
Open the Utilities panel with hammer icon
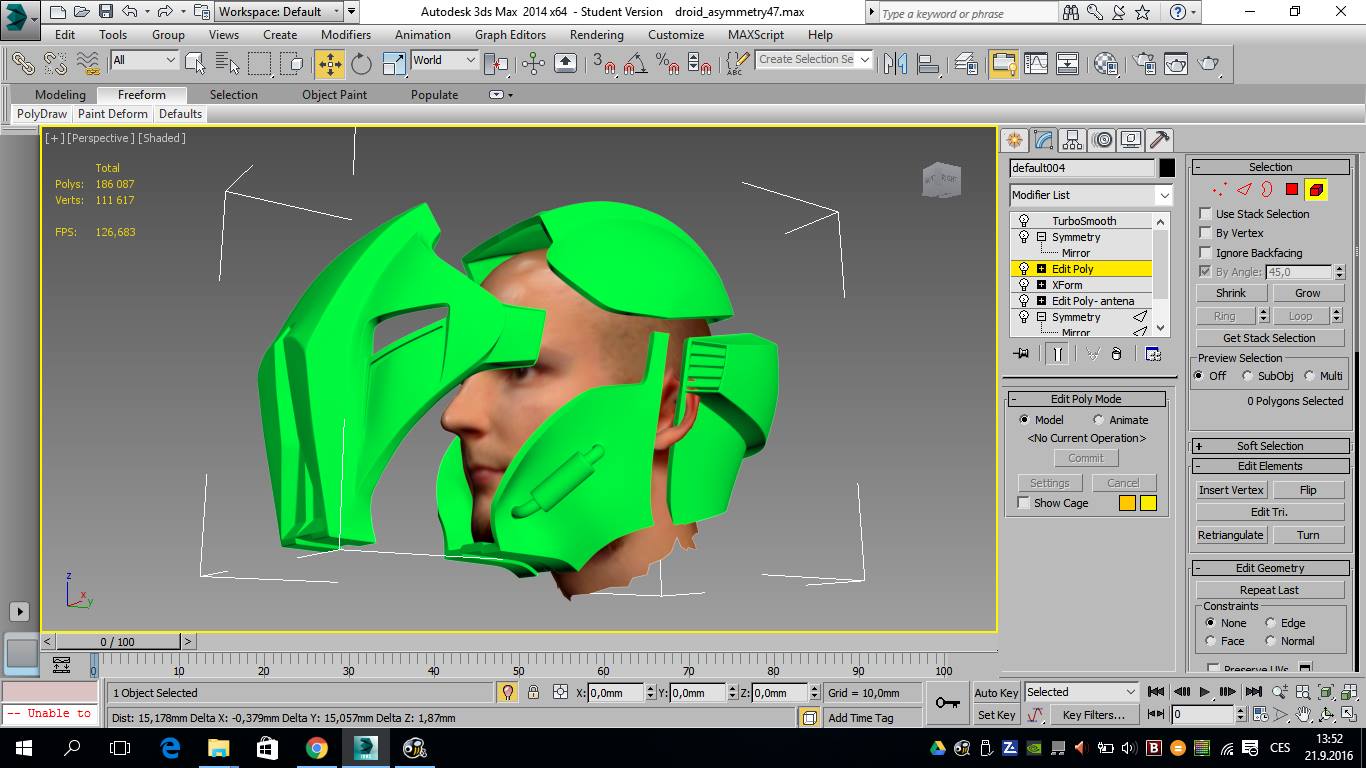(x=1159, y=140)
